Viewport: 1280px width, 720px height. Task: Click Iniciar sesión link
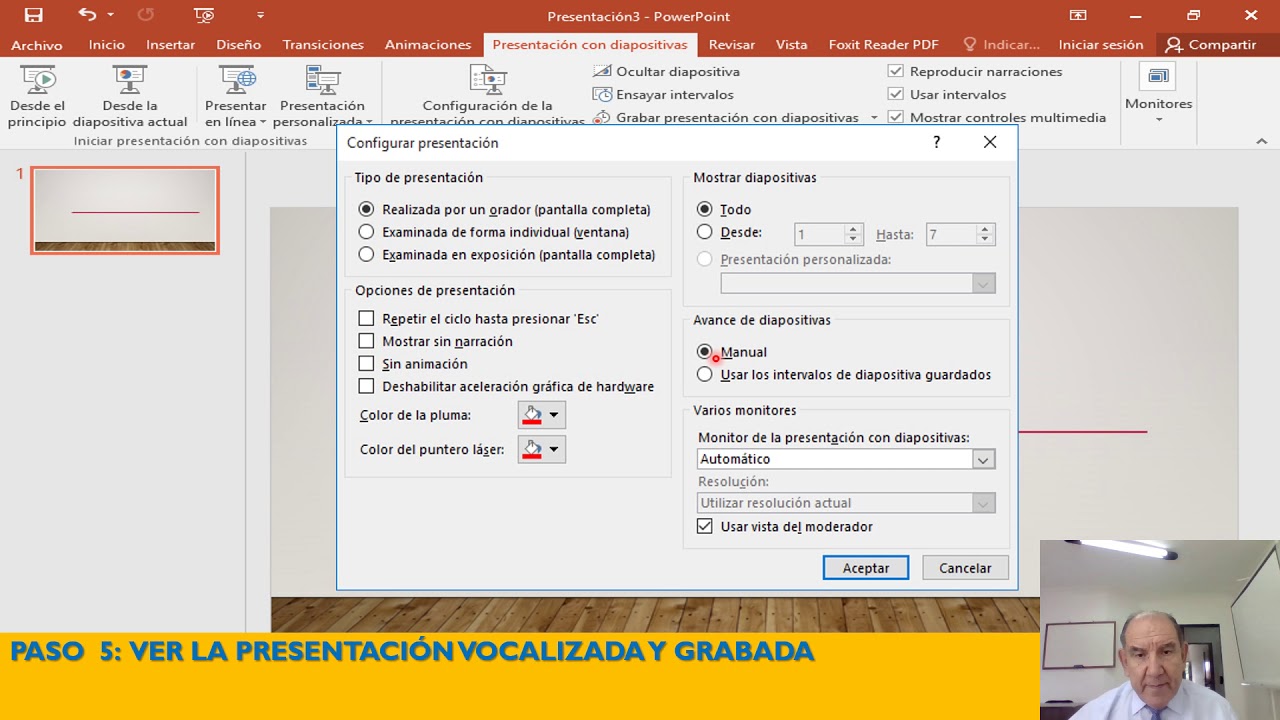[1101, 45]
